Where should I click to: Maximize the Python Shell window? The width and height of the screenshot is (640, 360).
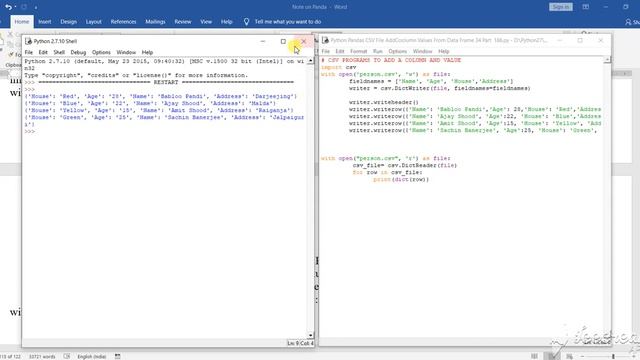click(283, 41)
